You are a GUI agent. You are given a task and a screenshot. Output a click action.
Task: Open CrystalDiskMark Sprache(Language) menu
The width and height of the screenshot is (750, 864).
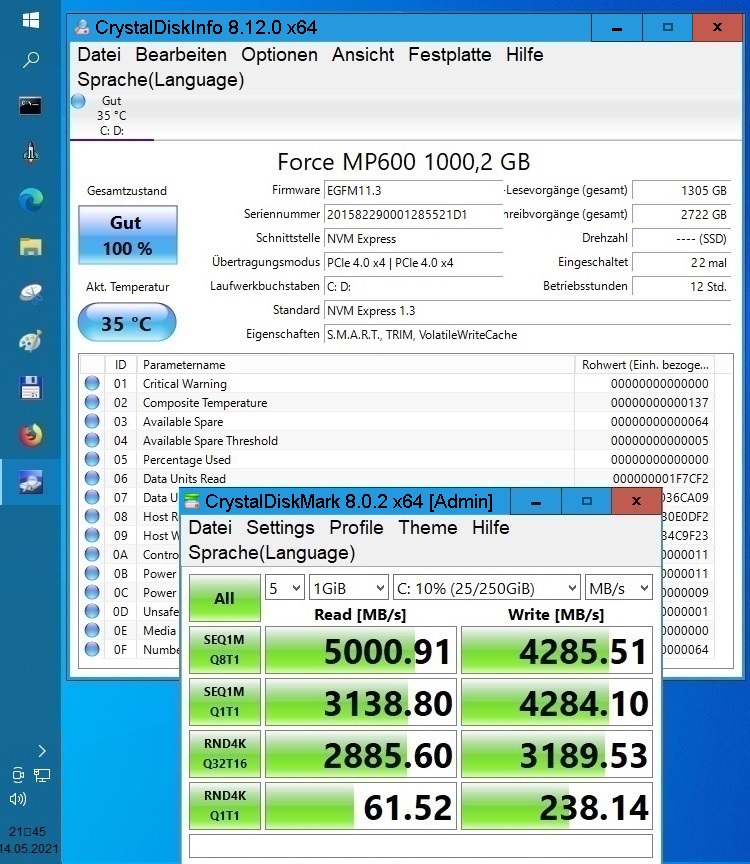tap(272, 553)
